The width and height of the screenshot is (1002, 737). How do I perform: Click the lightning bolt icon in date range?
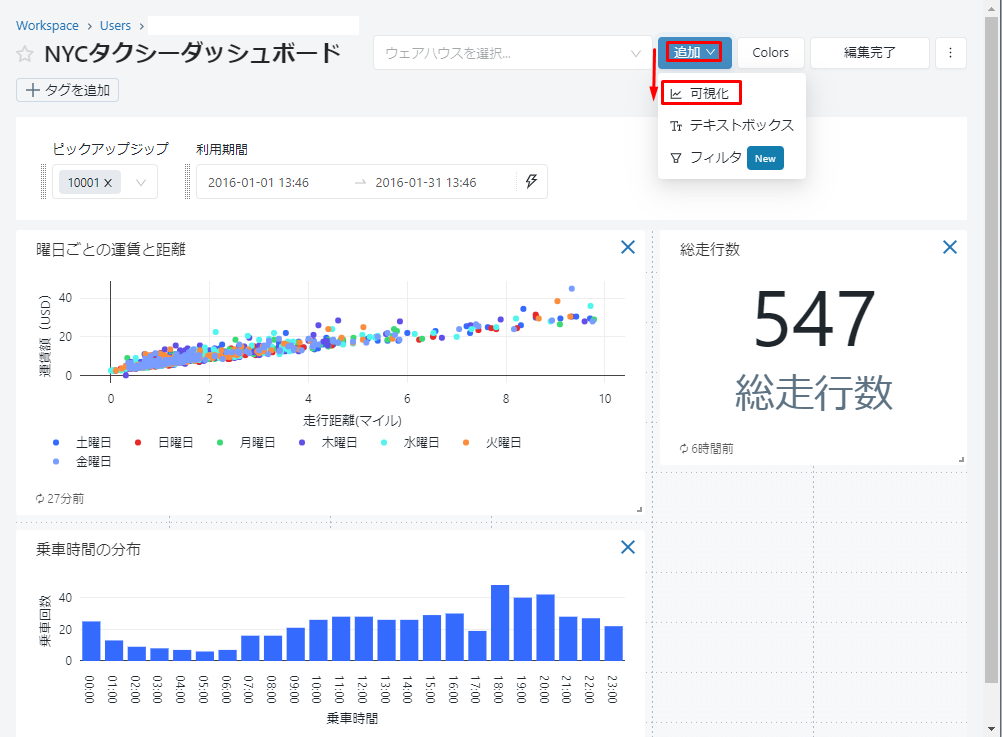pyautogui.click(x=531, y=182)
